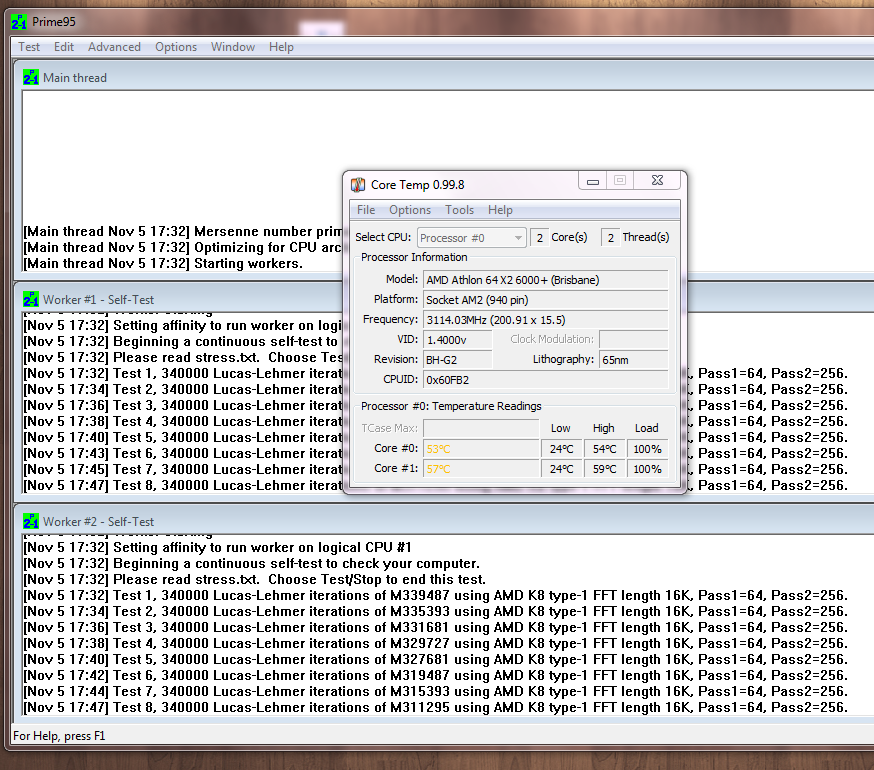Click Worker #1 Test 1 log line
This screenshot has width=874, height=770.
click(x=182, y=374)
